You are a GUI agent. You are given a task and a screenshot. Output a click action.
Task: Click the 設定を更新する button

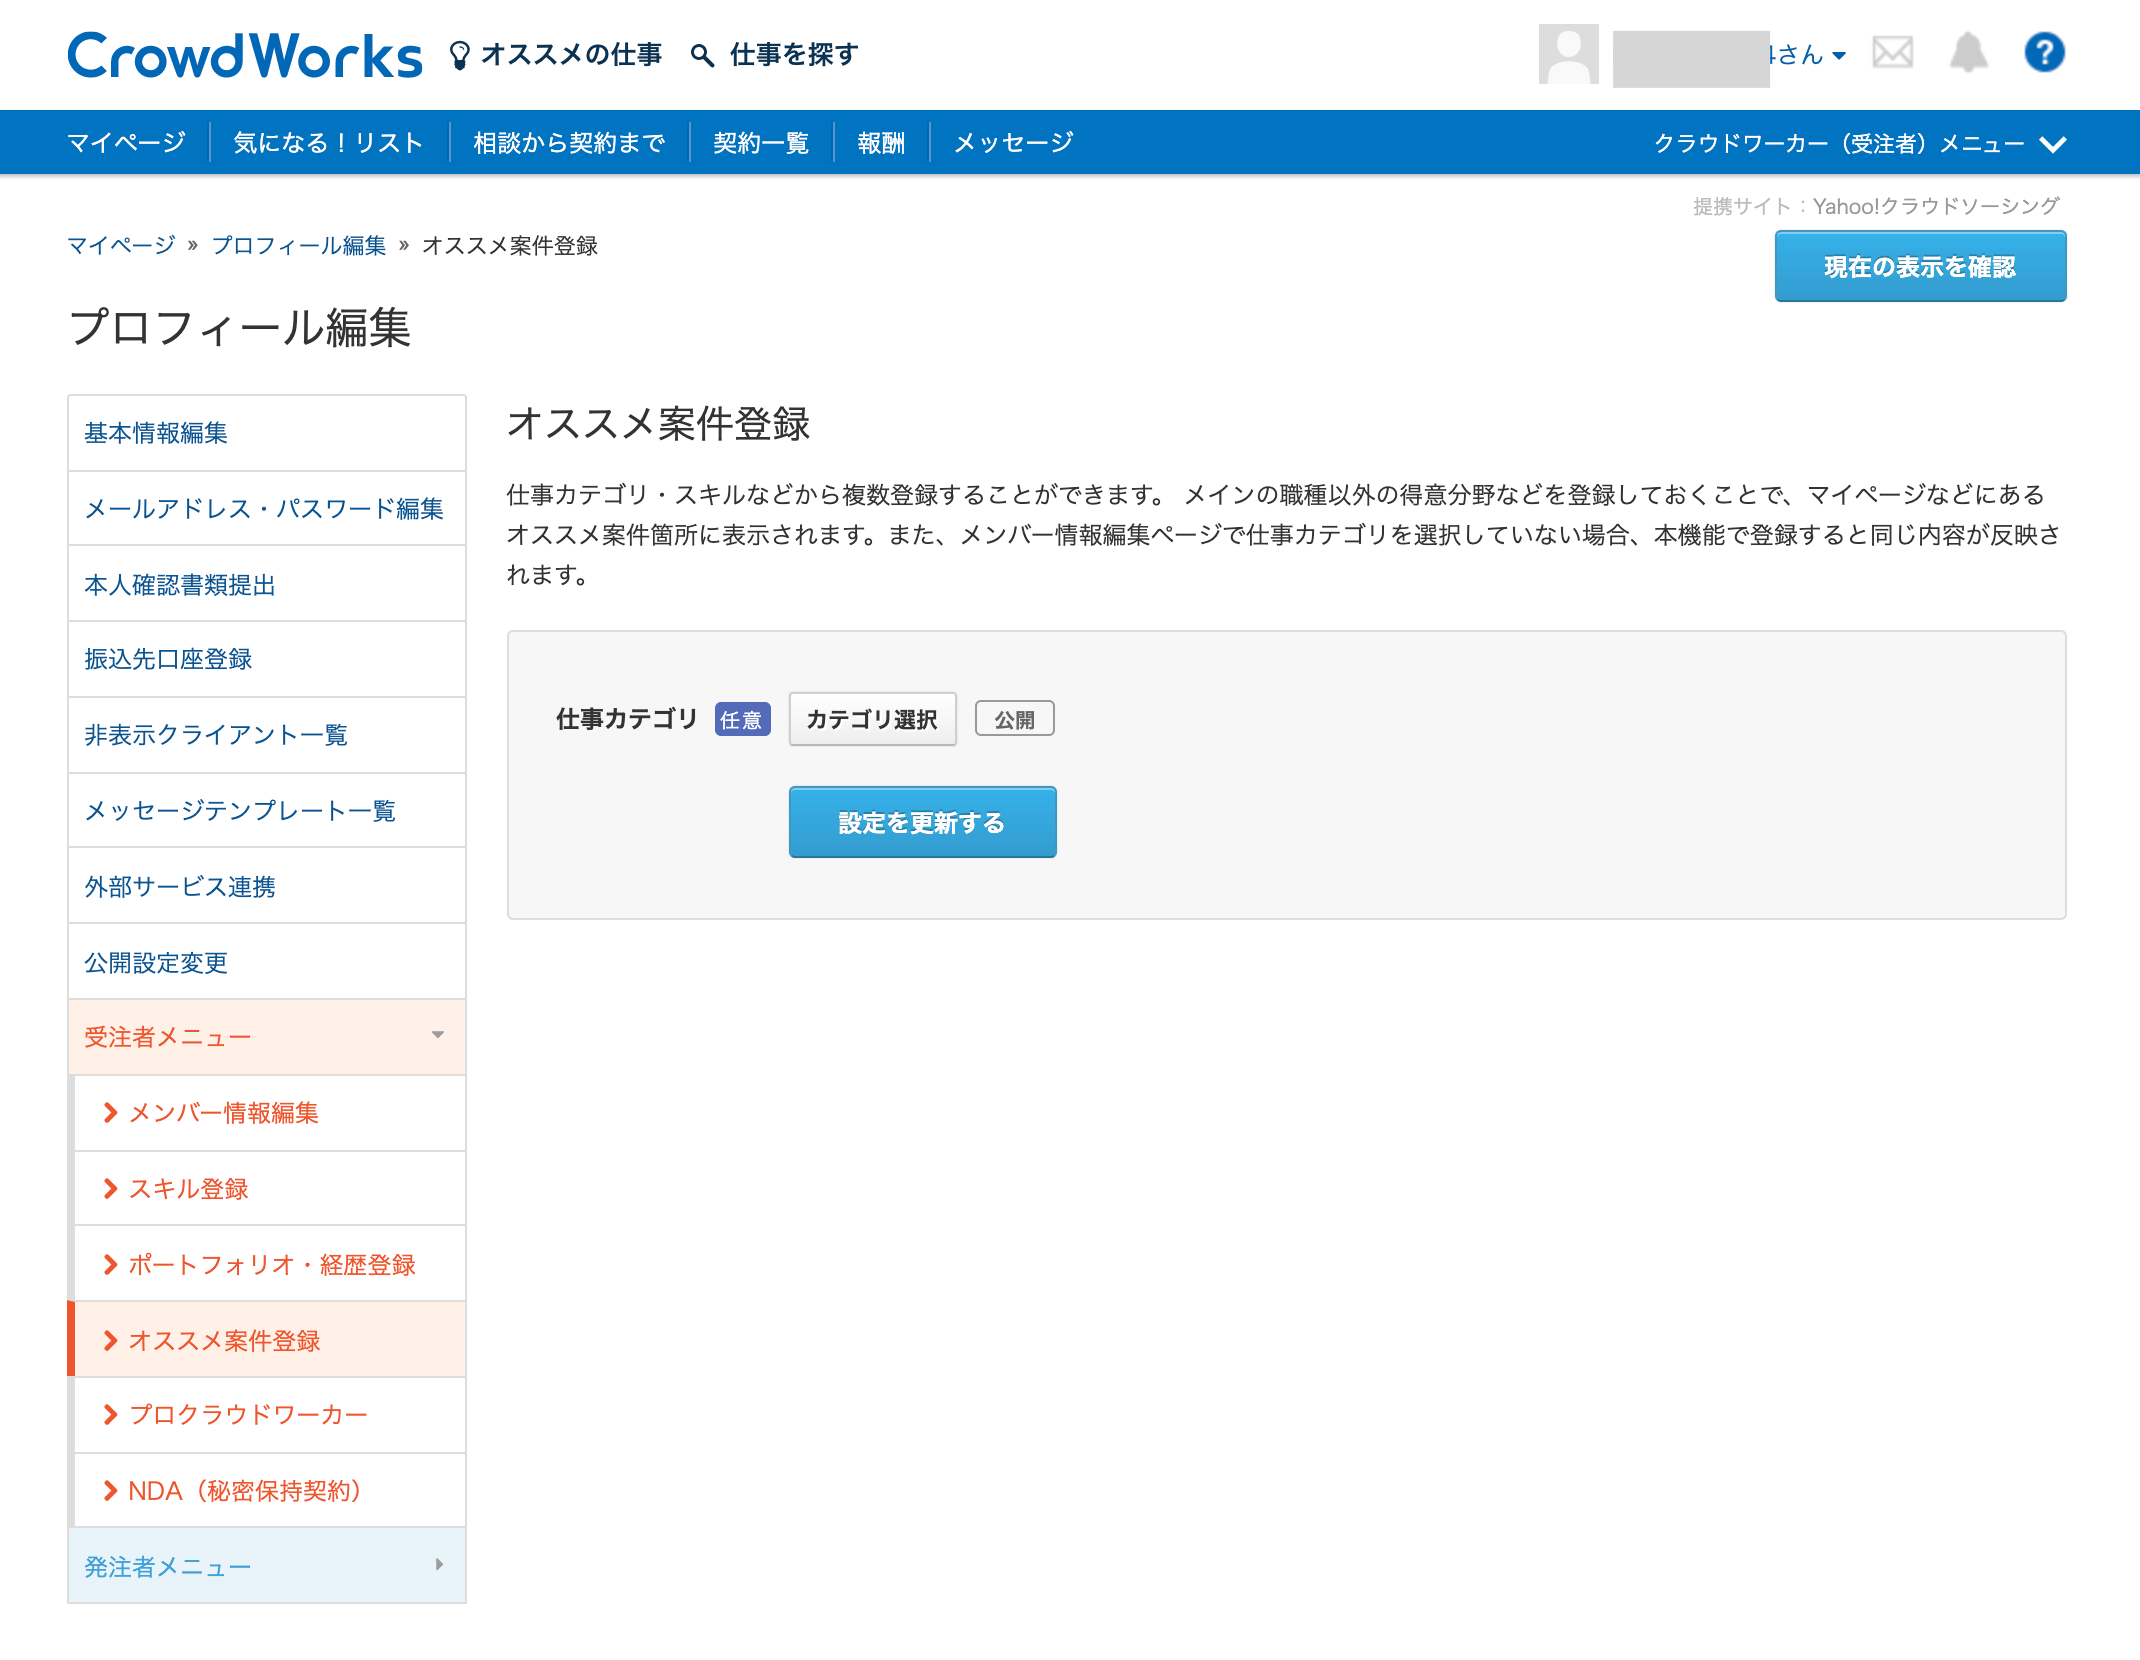[x=922, y=822]
